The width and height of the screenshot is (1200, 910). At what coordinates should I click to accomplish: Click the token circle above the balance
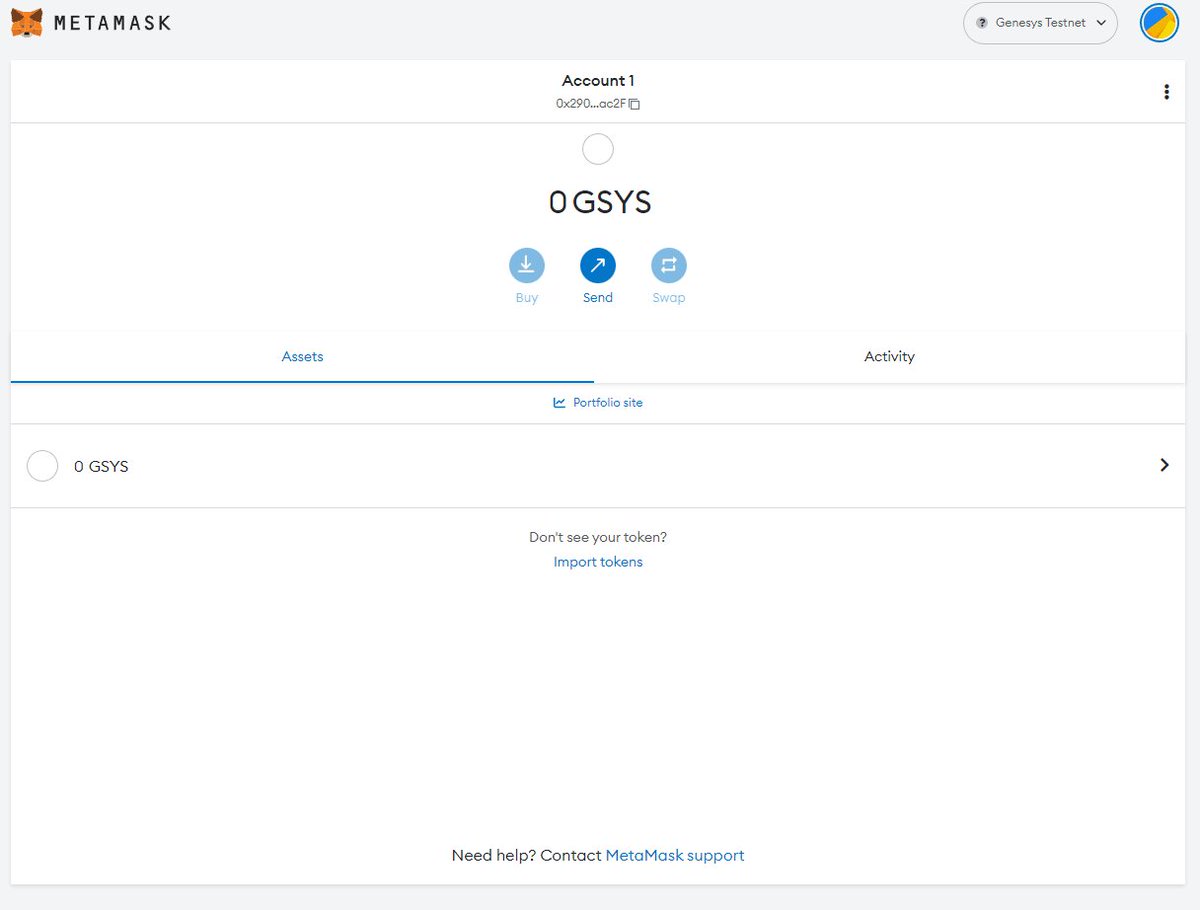pyautogui.click(x=598, y=149)
